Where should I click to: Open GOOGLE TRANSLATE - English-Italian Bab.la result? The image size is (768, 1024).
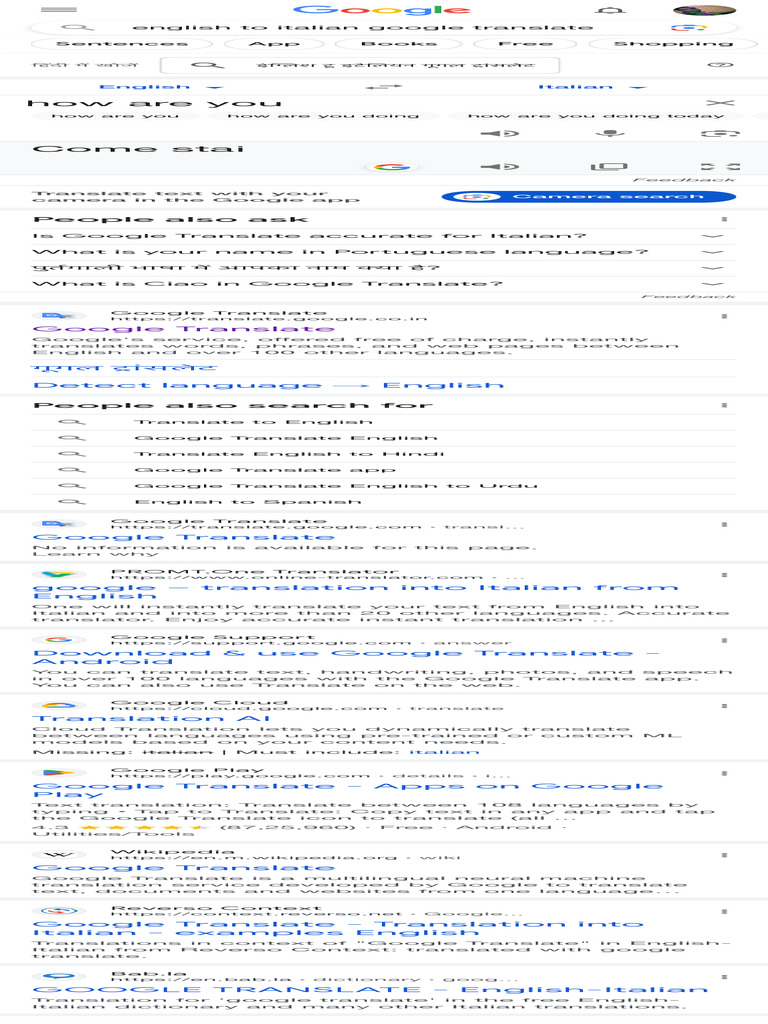coord(370,990)
